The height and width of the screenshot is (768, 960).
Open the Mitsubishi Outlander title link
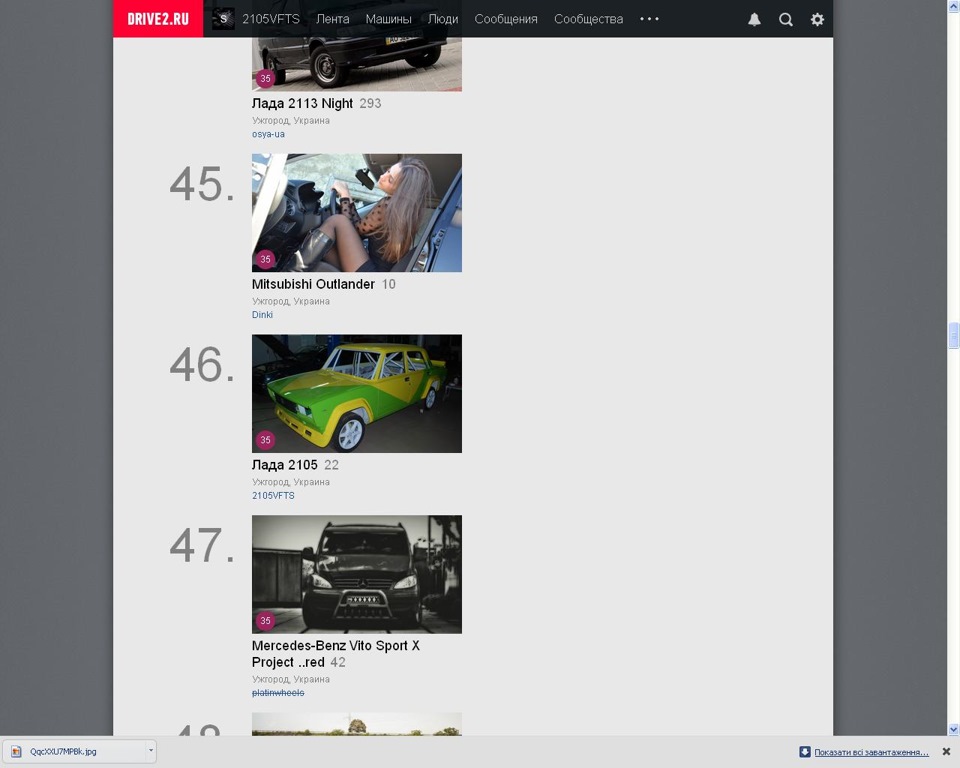coord(313,284)
